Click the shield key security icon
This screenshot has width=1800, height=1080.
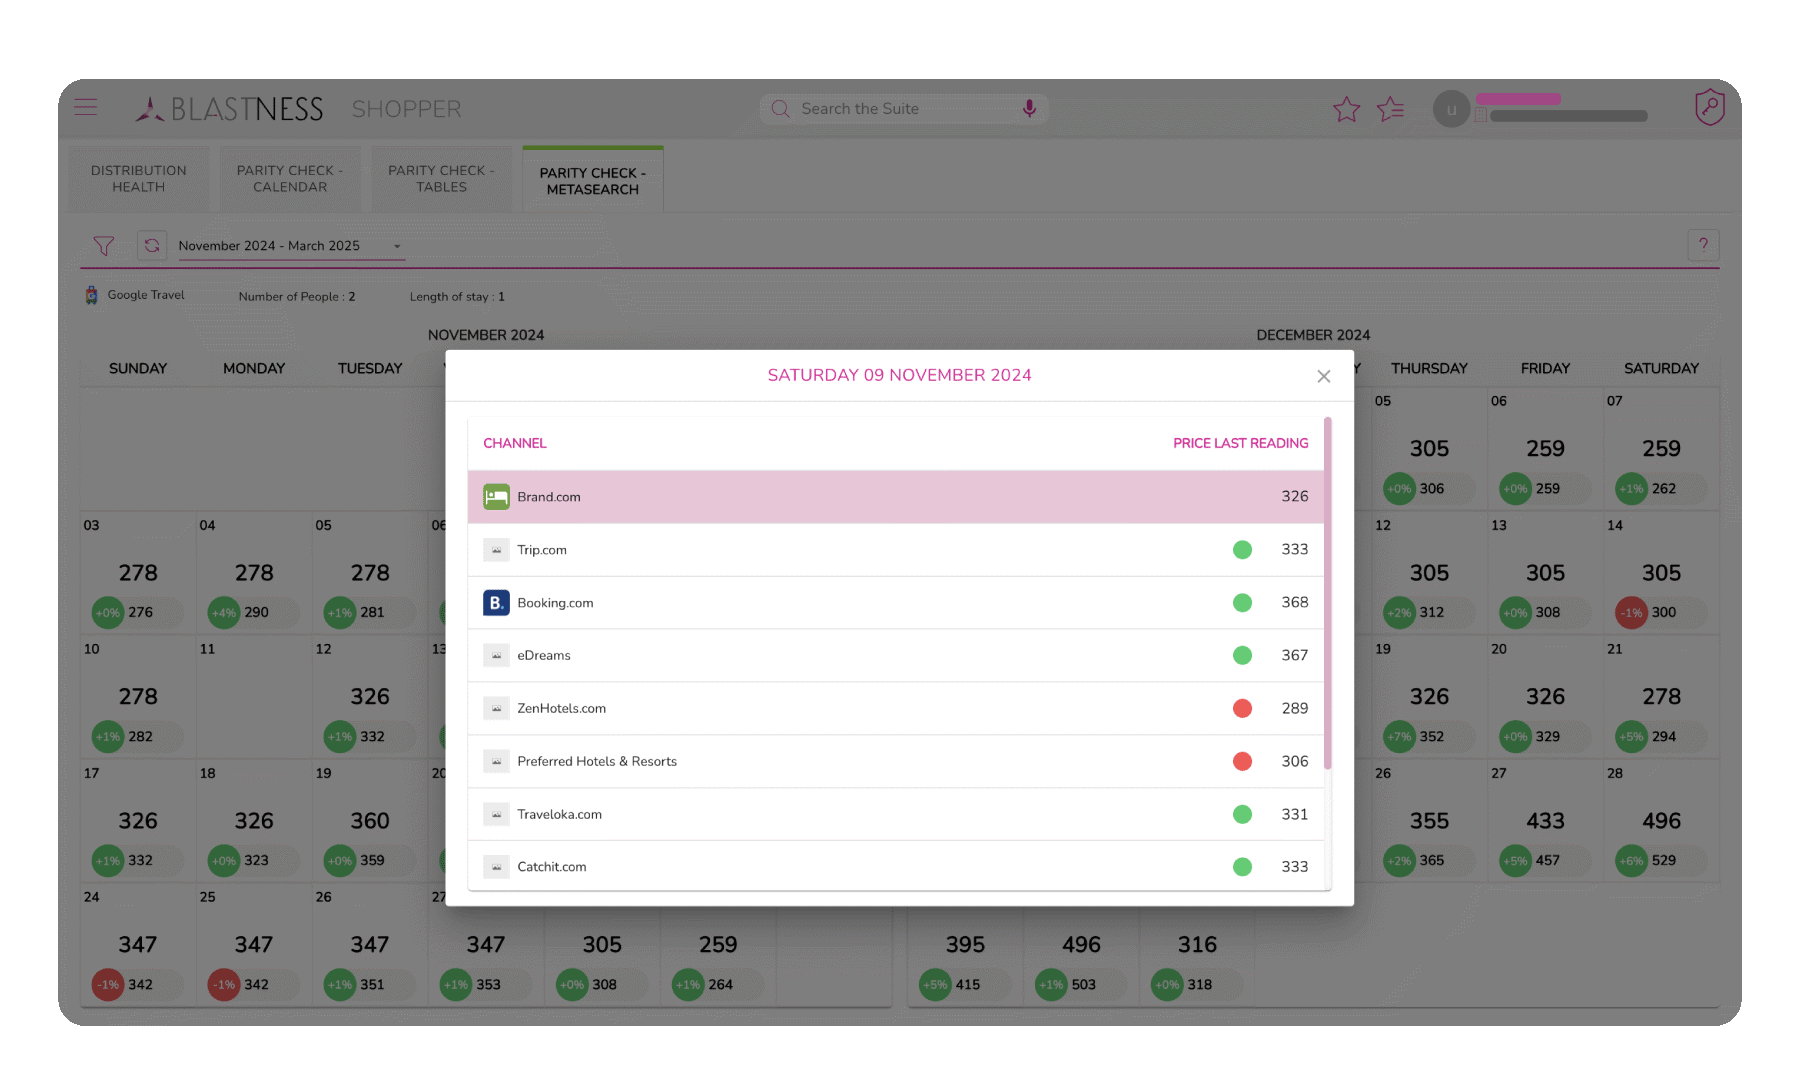click(x=1709, y=107)
